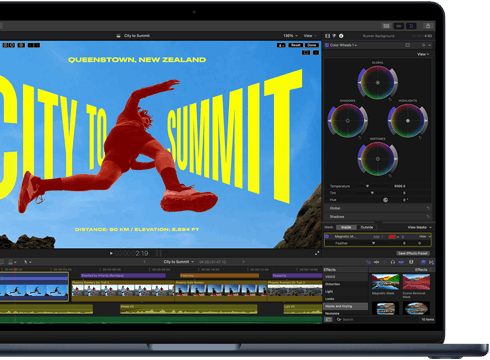
Task: Reset the Midtones color wheel
Action: point(390,176)
